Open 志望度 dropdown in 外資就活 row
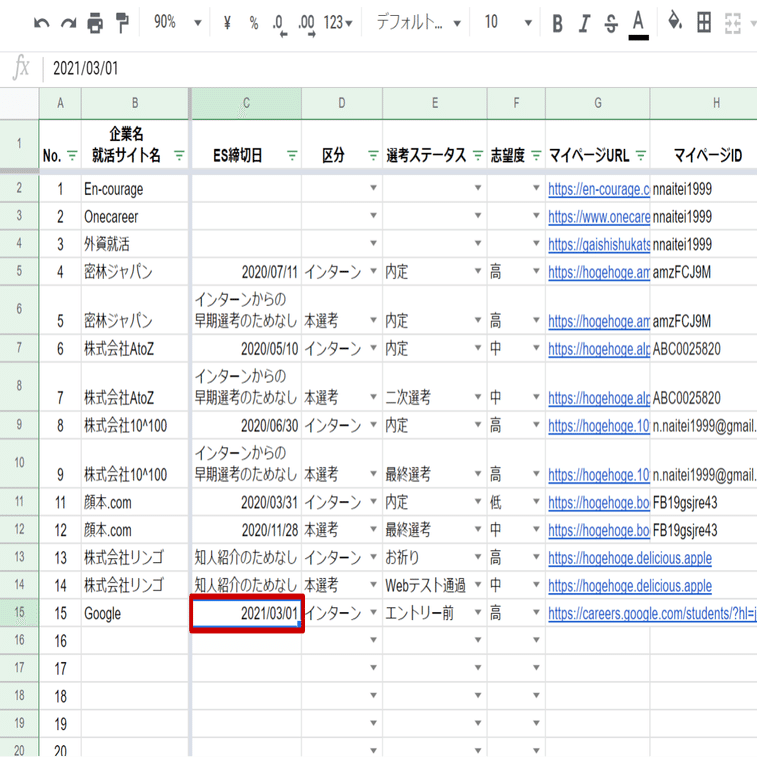Screen dimensions: 757x757 (x=536, y=243)
